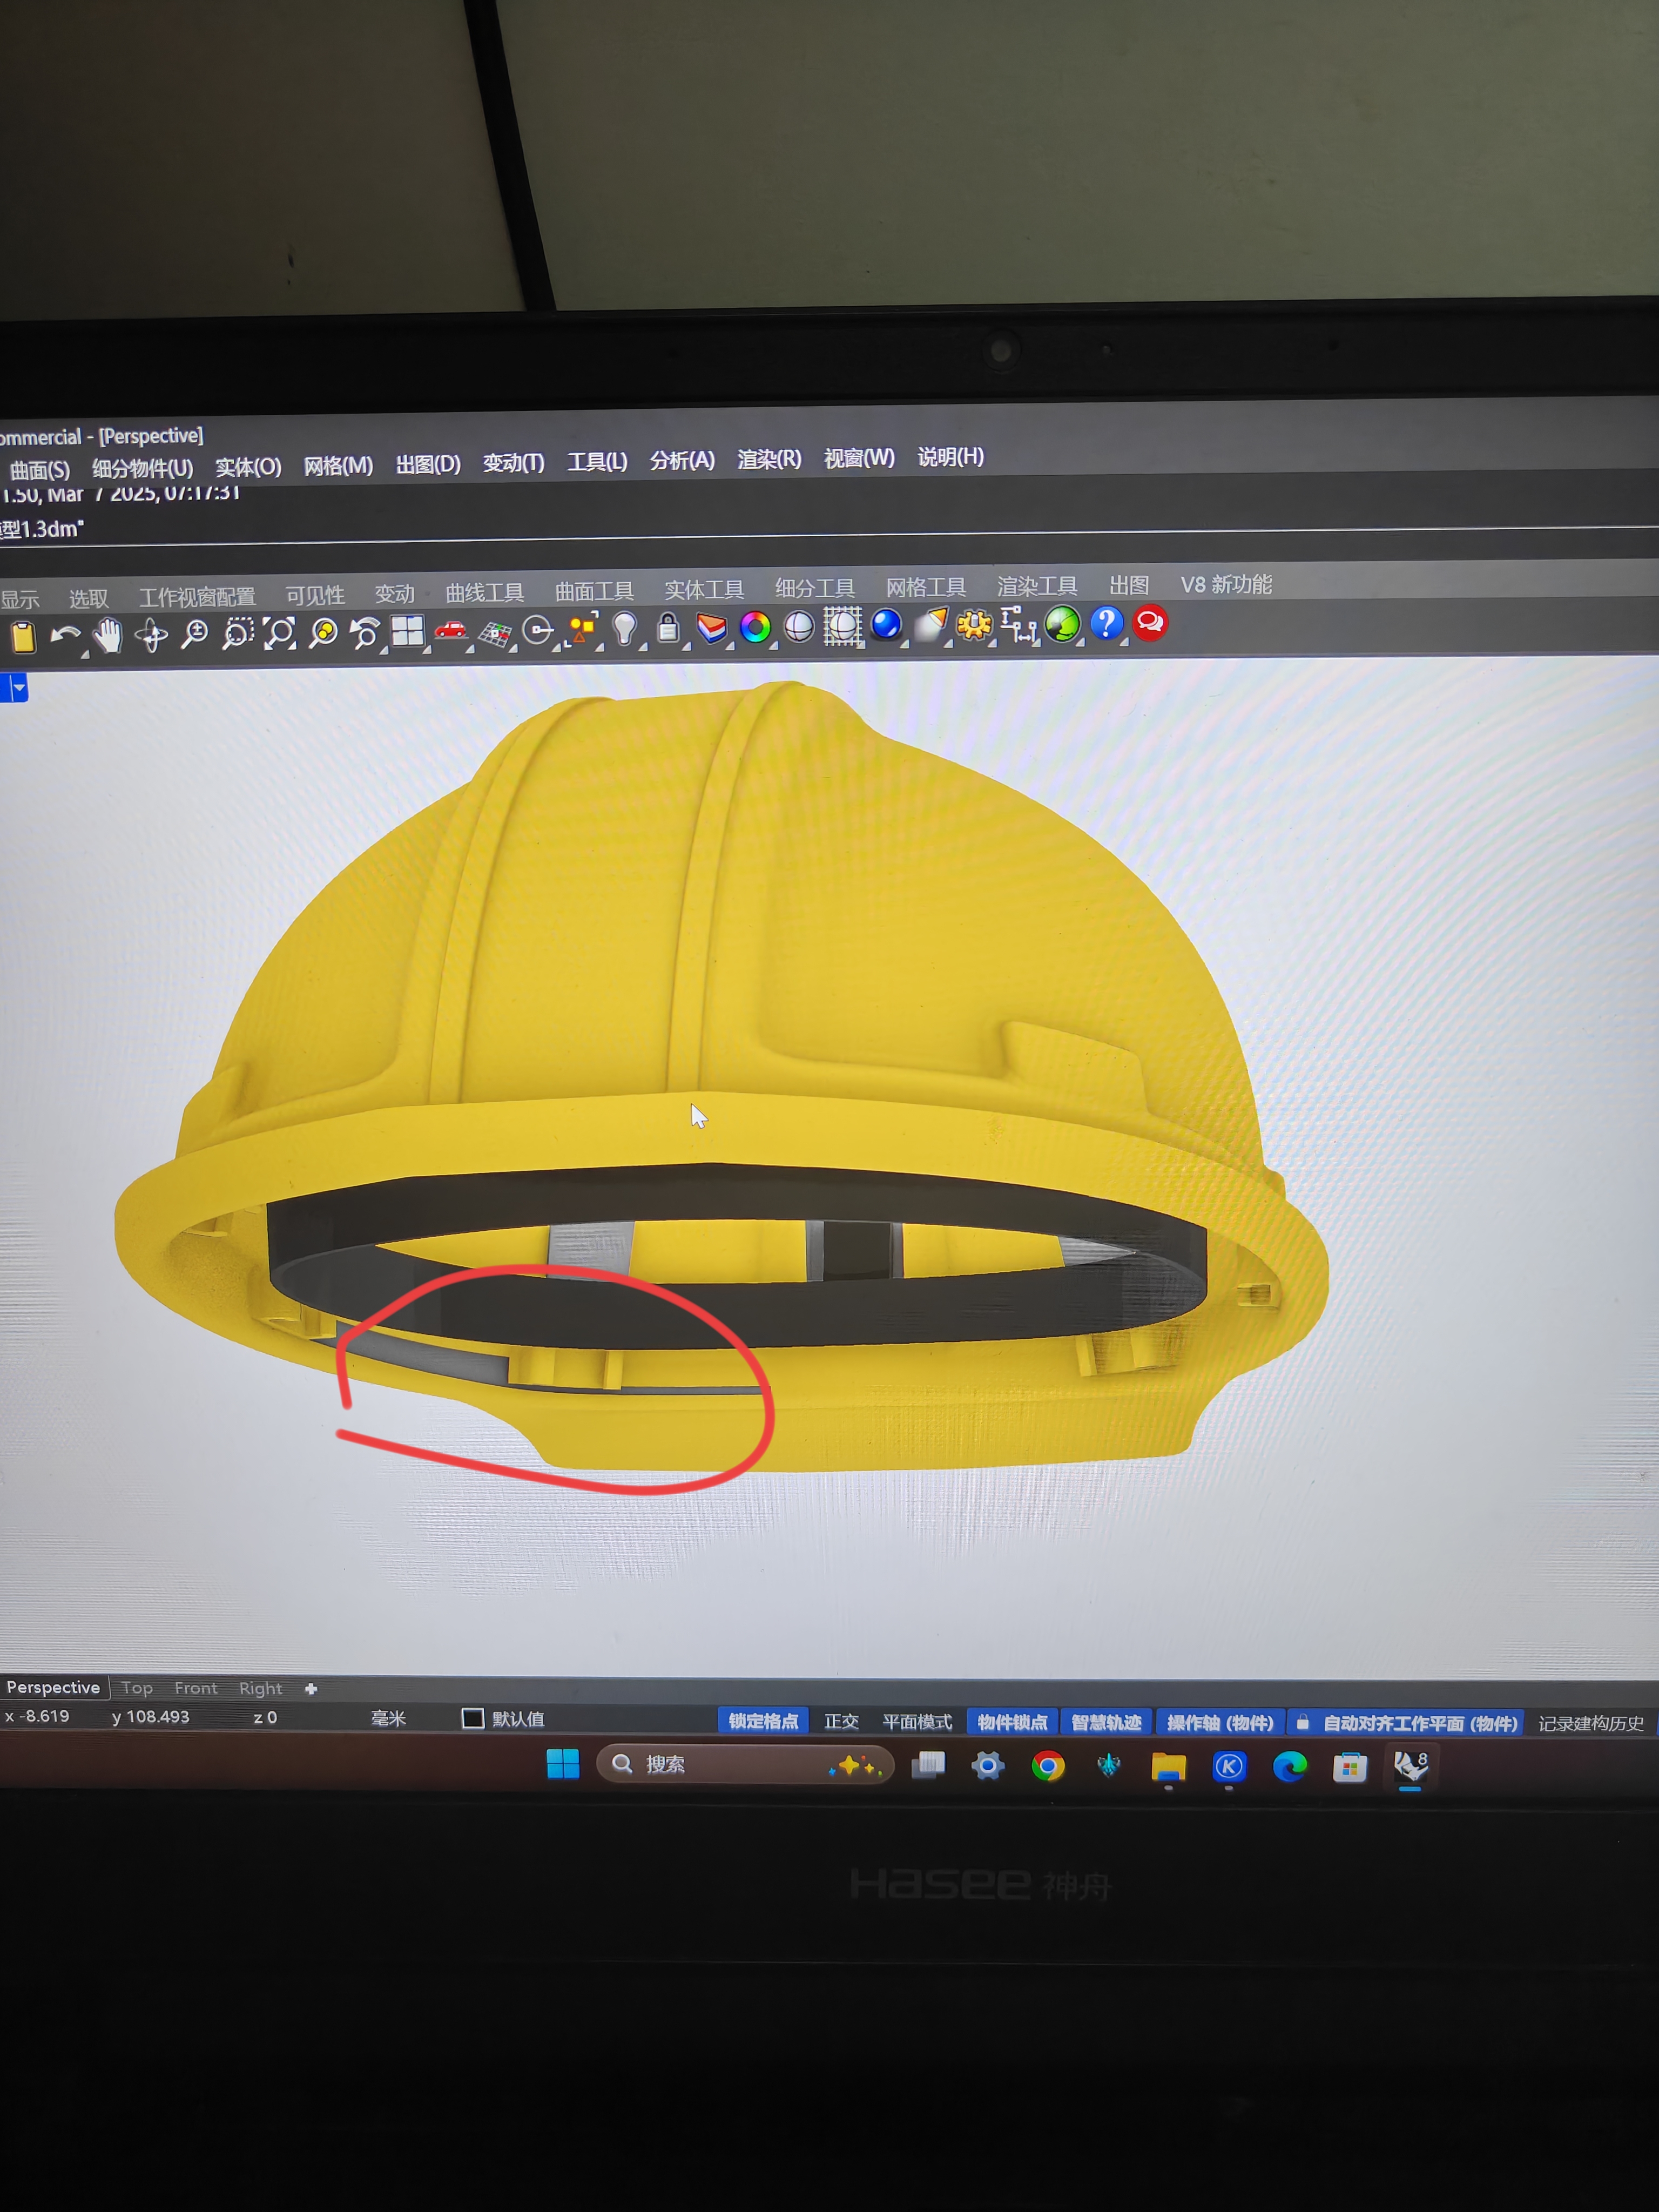
Task: Open the blue question mark help icon
Action: (1106, 623)
